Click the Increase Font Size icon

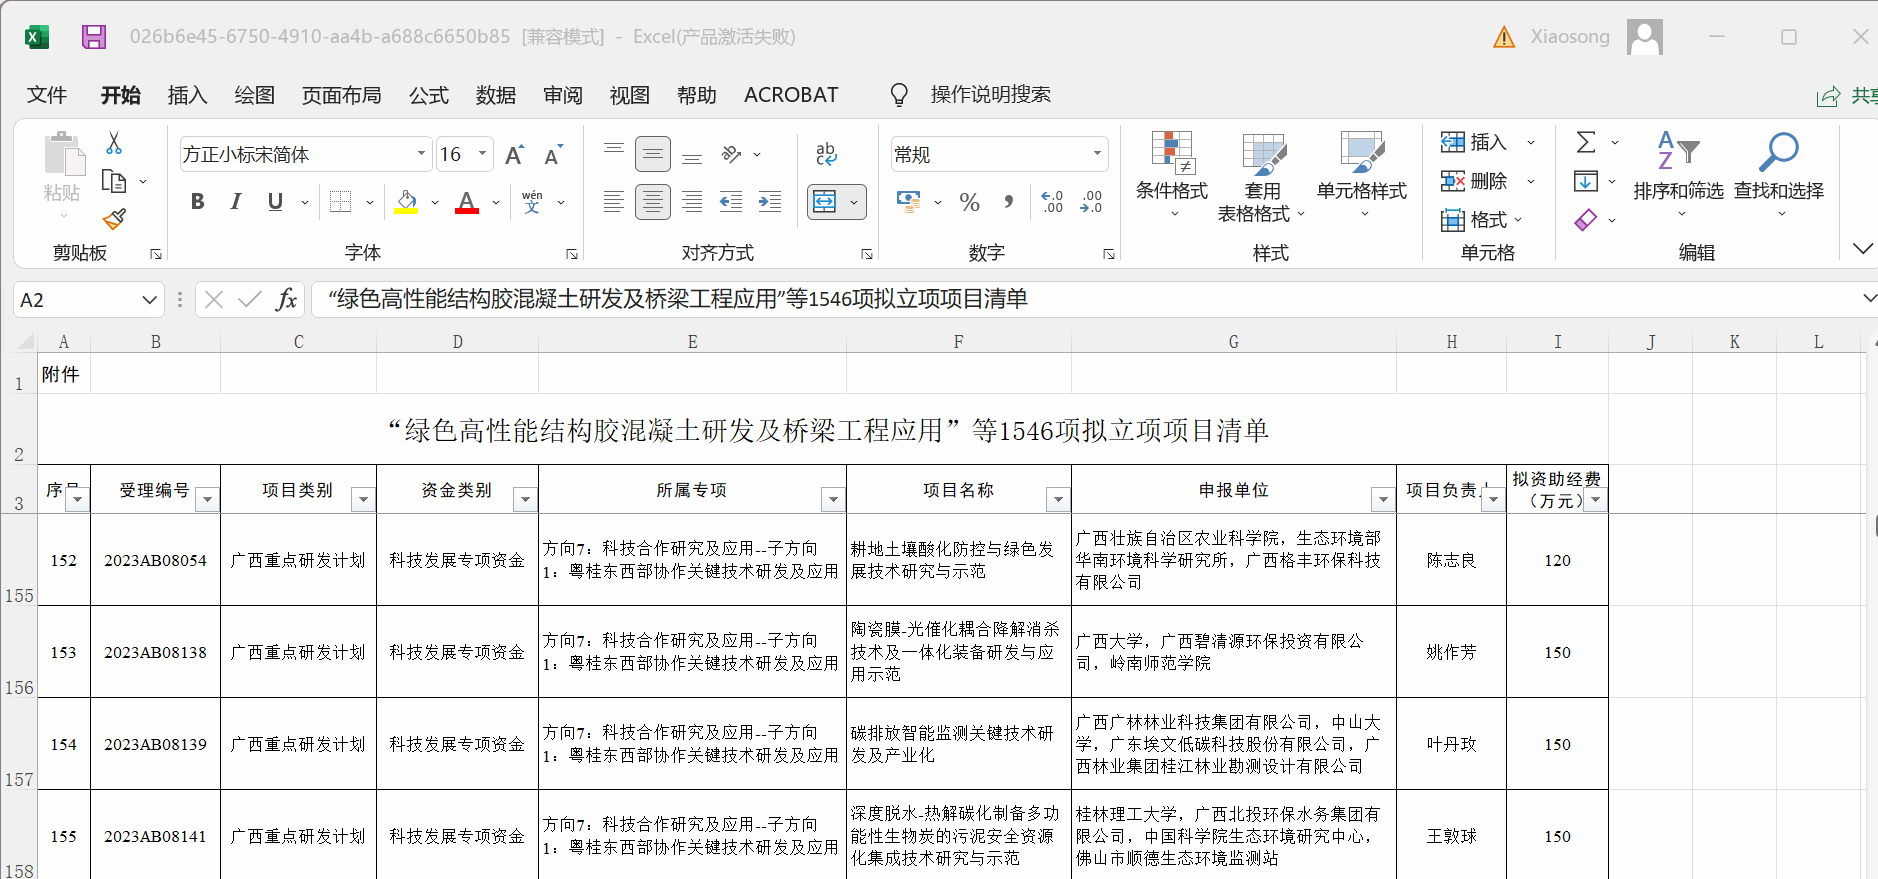click(514, 155)
